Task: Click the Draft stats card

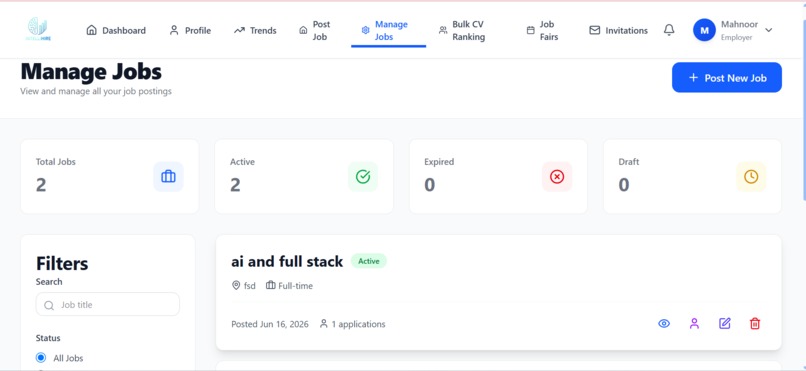Action: (692, 176)
